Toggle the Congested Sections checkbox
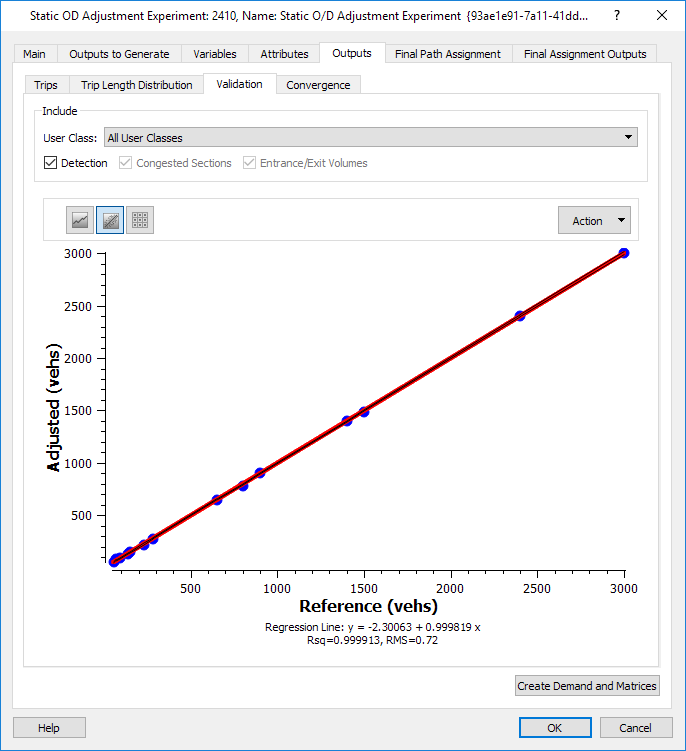This screenshot has width=686, height=751. tap(126, 163)
